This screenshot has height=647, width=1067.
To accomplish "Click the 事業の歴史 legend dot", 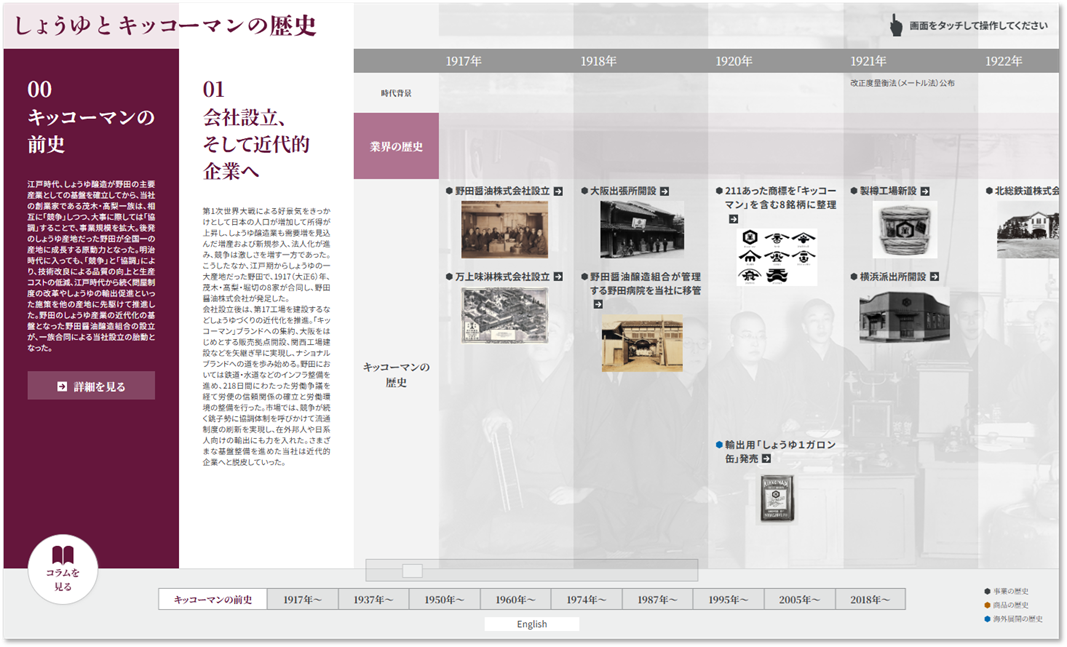I will coord(987,591).
